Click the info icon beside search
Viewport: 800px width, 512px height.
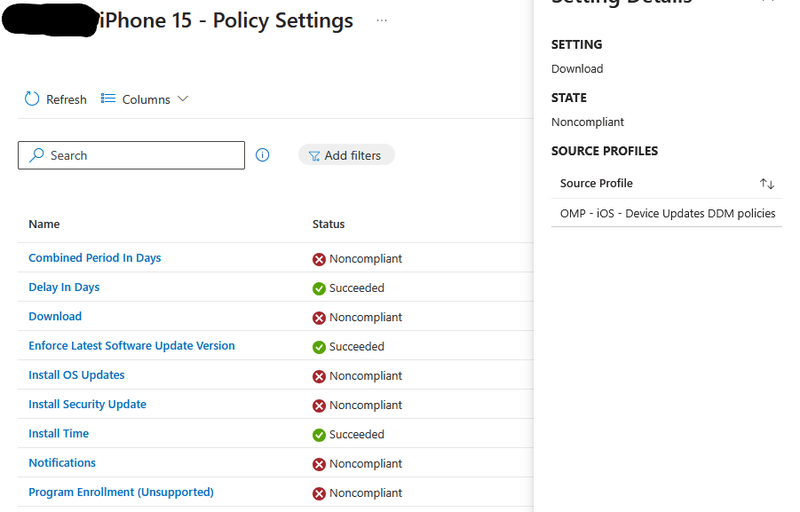(263, 155)
